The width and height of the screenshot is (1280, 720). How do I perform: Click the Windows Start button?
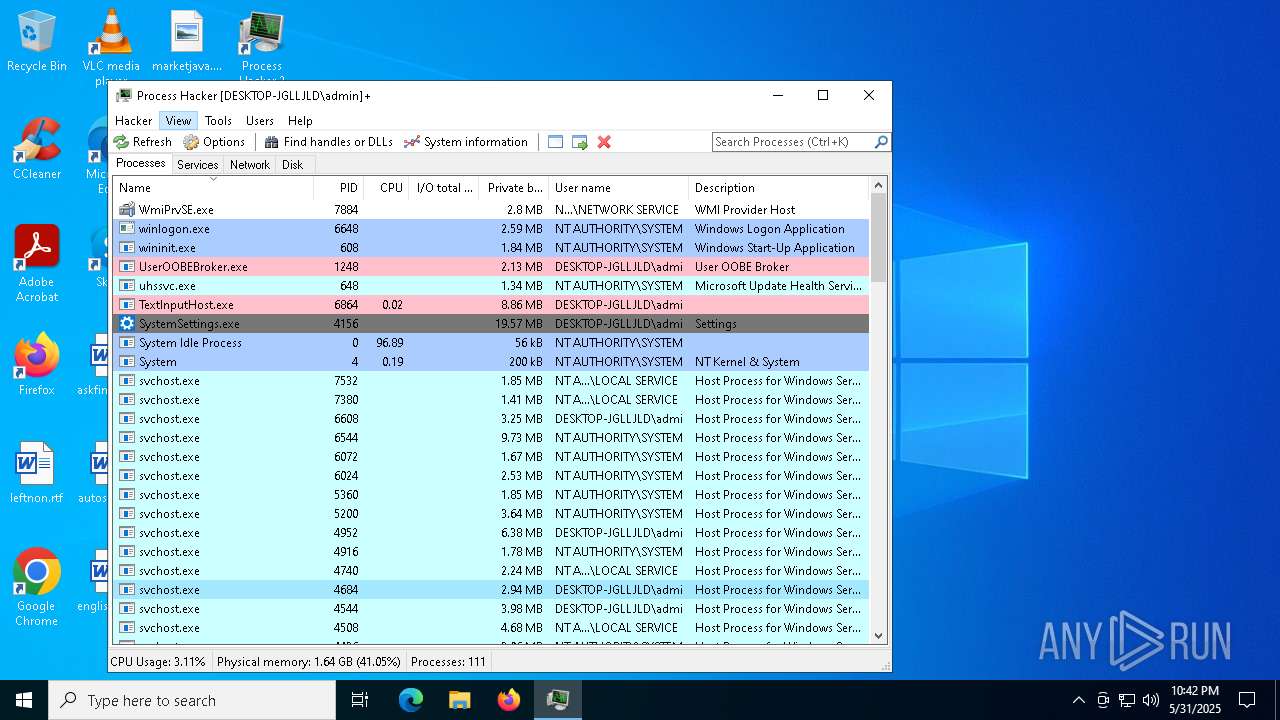[x=24, y=700]
